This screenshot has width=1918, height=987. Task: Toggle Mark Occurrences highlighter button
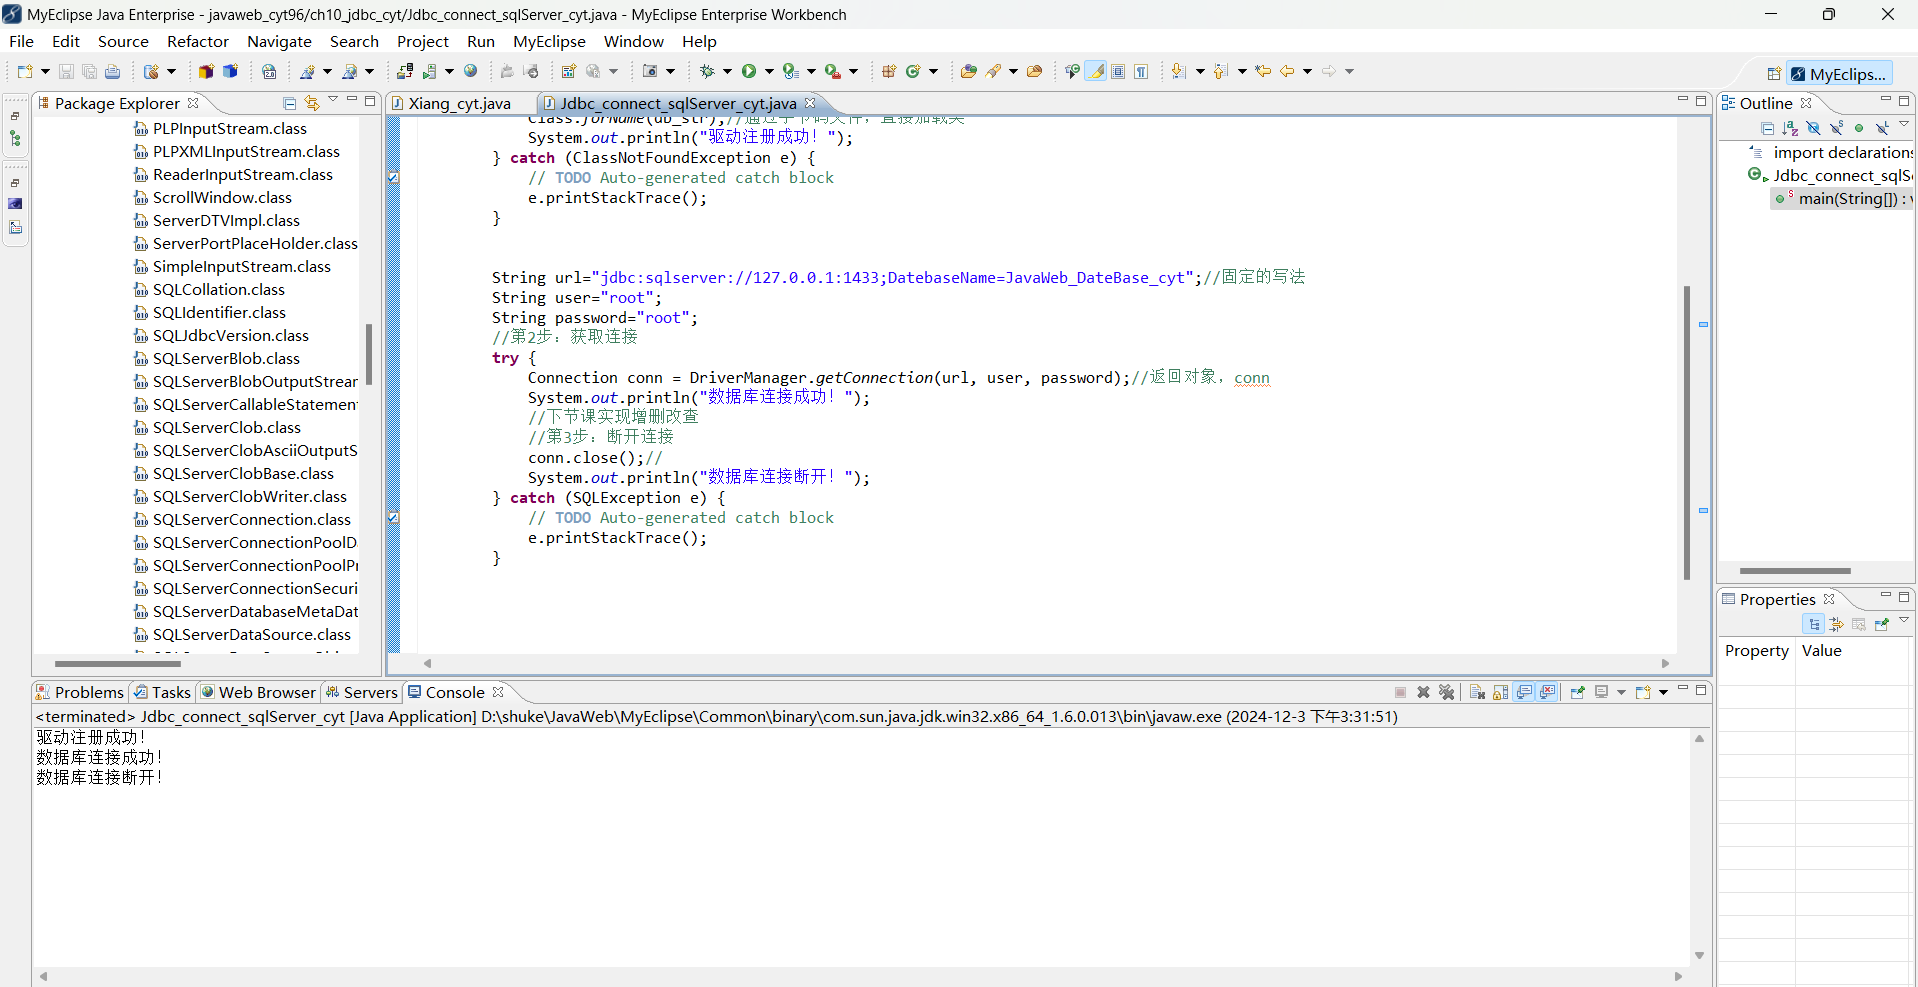coord(1095,71)
